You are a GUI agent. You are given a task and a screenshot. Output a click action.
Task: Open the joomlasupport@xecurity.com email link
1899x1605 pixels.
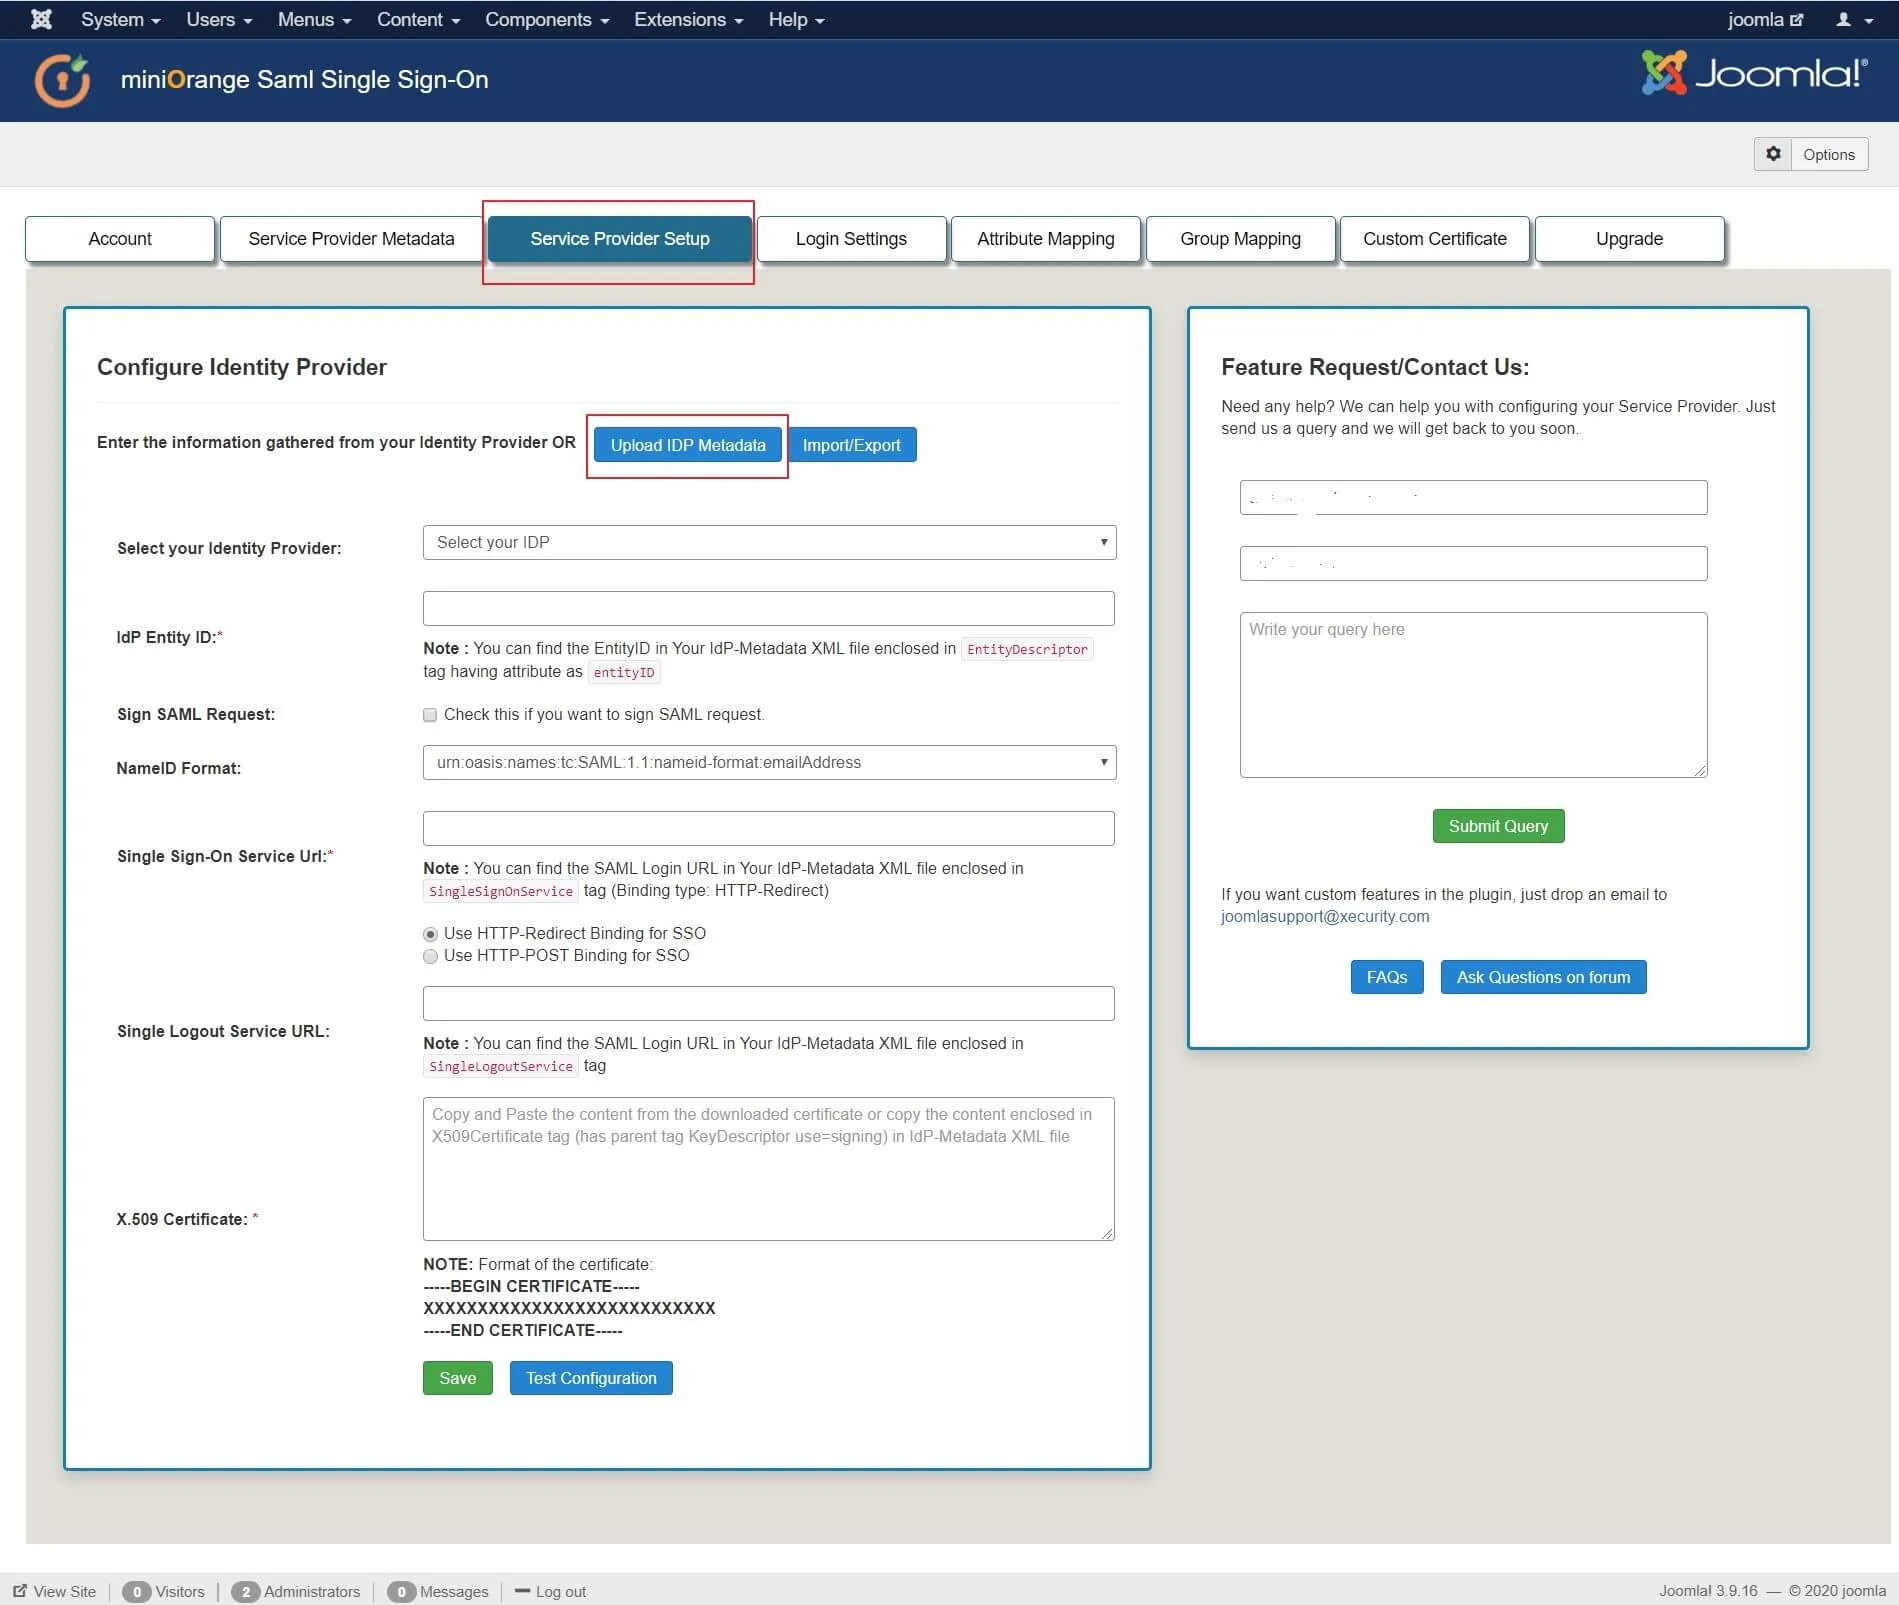pyautogui.click(x=1325, y=916)
